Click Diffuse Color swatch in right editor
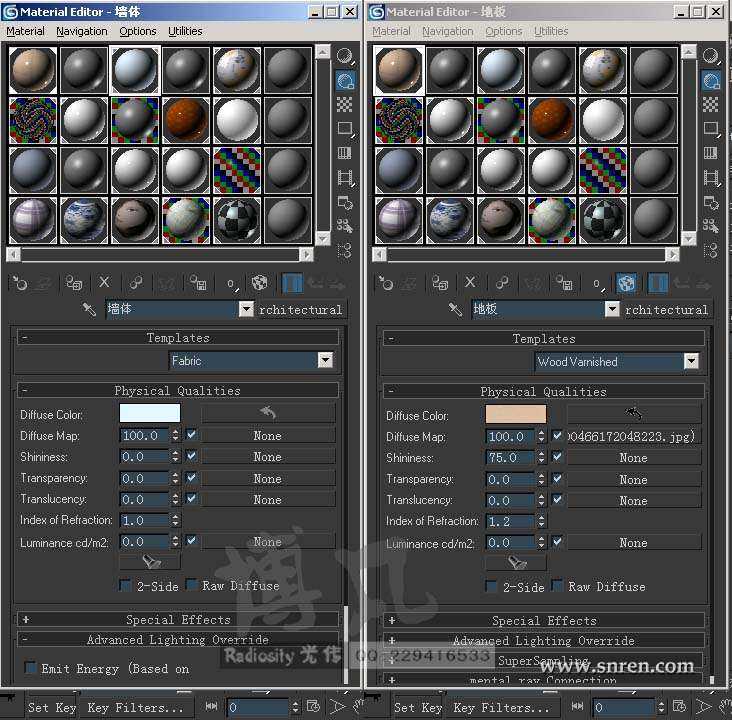The height and width of the screenshot is (720, 732). [x=516, y=415]
